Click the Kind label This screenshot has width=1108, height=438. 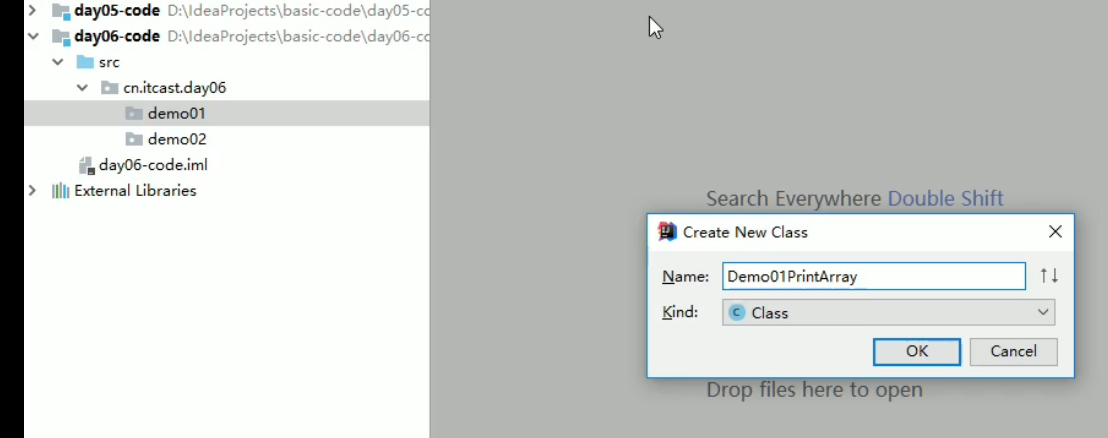(x=680, y=312)
